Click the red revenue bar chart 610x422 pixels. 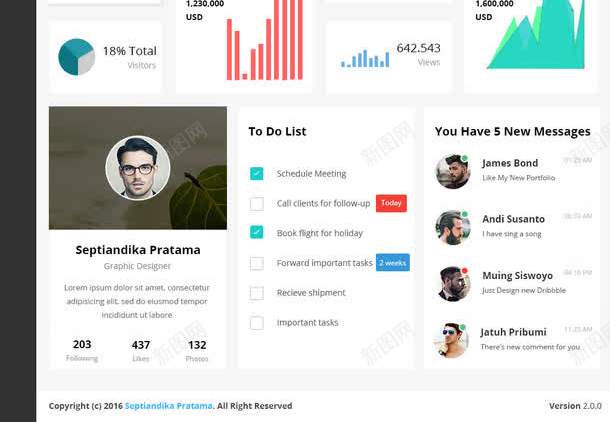click(265, 40)
